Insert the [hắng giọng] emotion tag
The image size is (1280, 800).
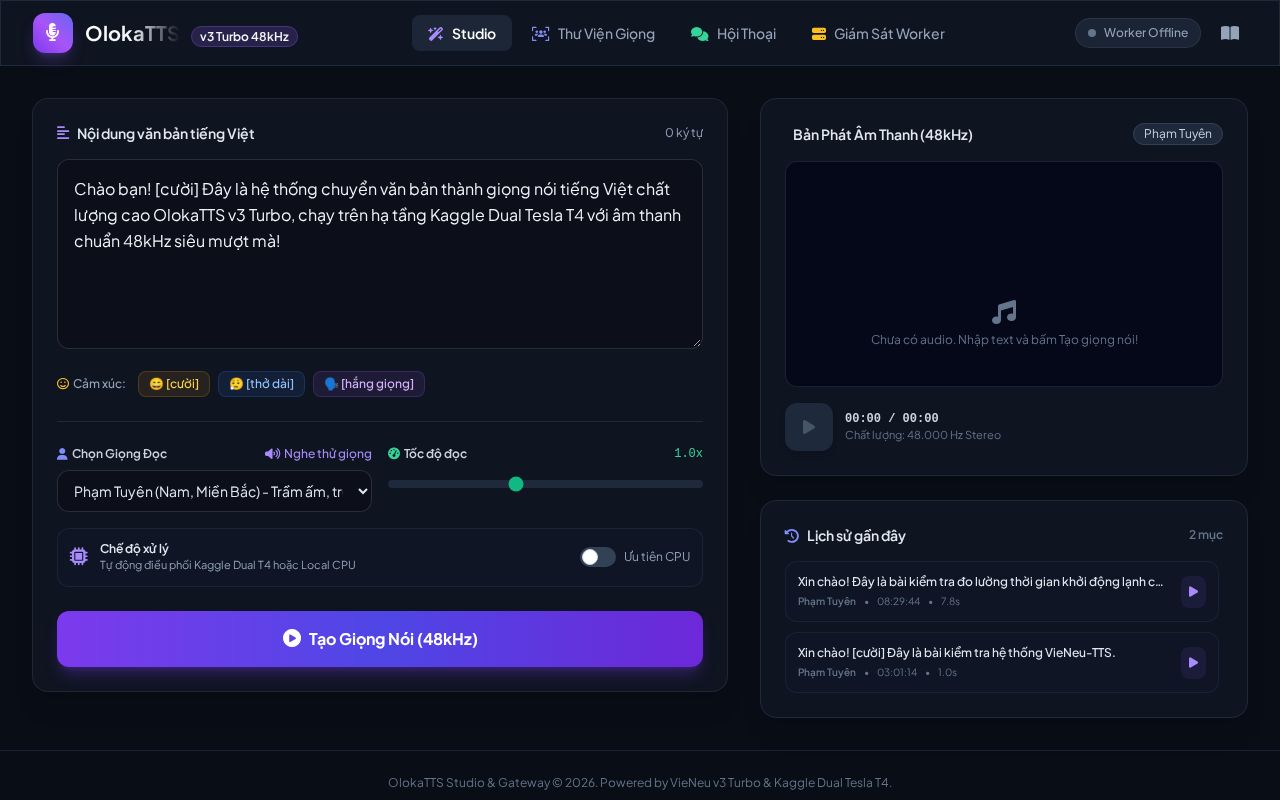(369, 384)
